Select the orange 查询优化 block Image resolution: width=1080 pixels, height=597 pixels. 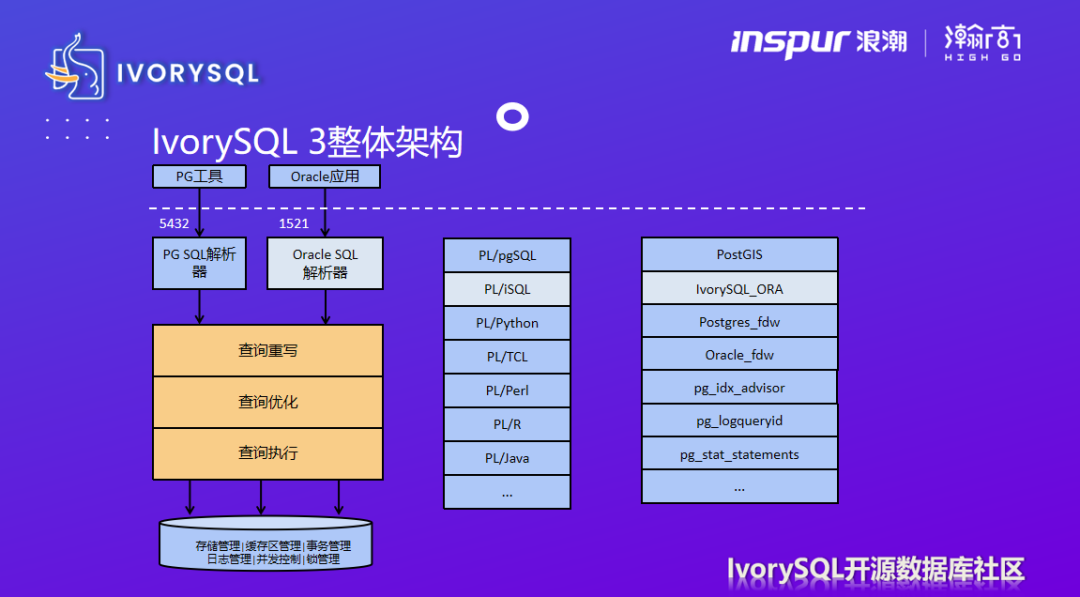click(x=266, y=402)
